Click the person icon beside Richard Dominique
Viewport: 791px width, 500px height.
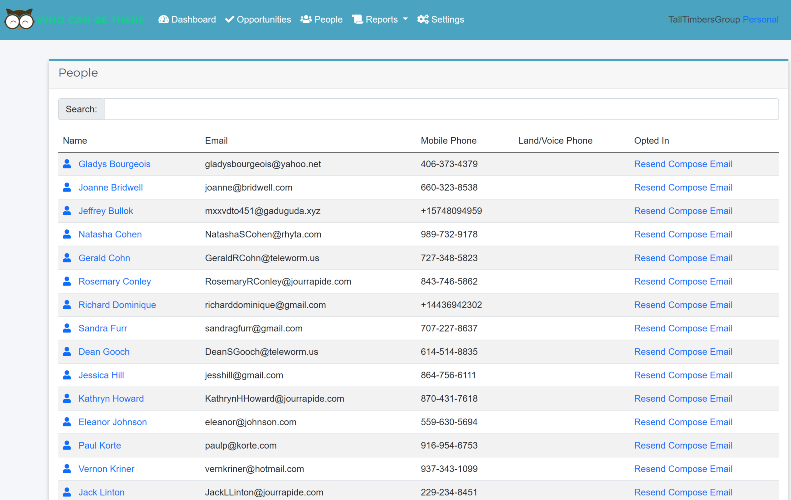pyautogui.click(x=67, y=305)
